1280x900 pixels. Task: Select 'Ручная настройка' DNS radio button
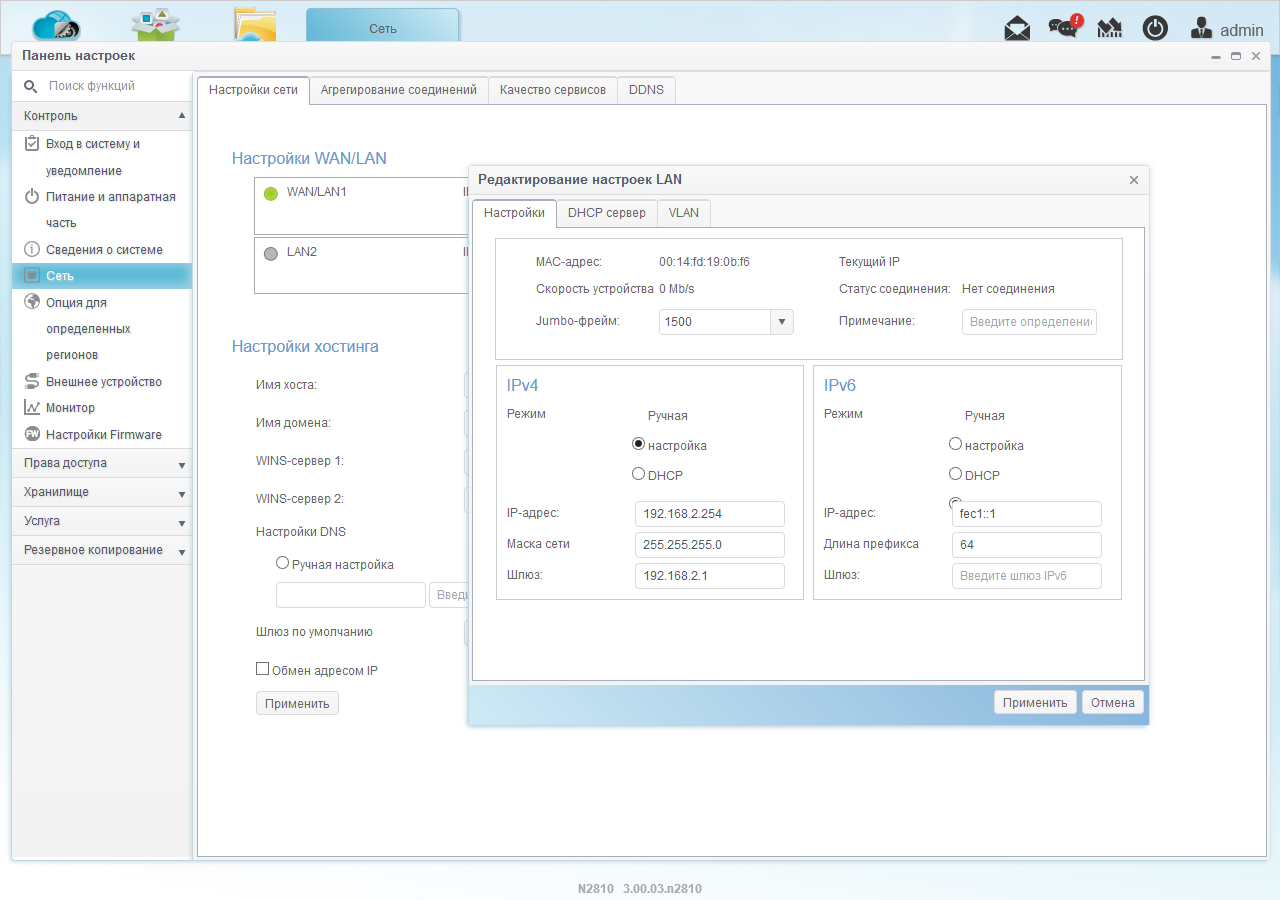(x=282, y=563)
